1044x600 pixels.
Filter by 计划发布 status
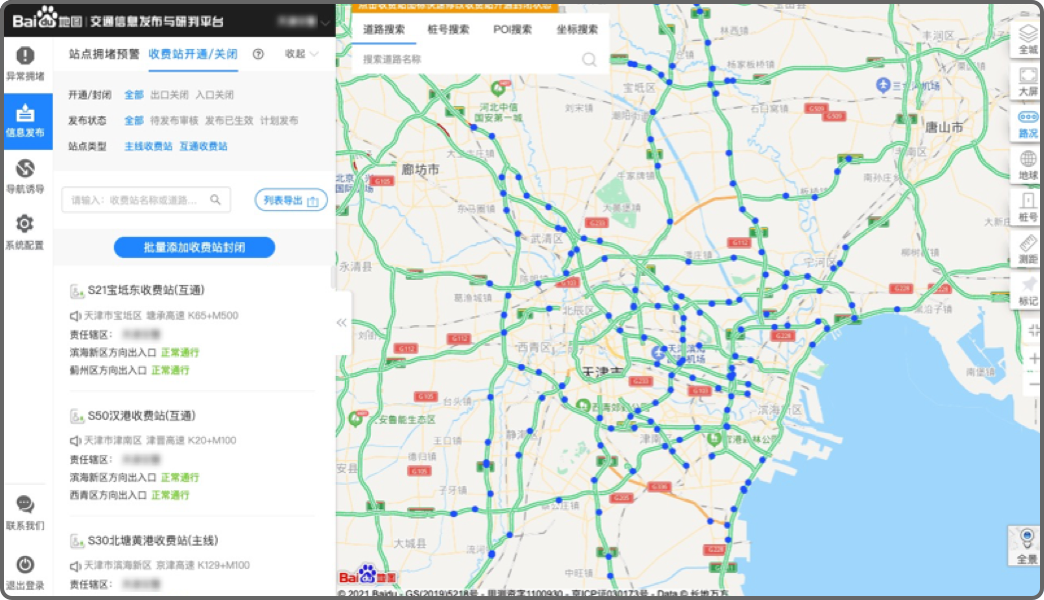[279, 121]
